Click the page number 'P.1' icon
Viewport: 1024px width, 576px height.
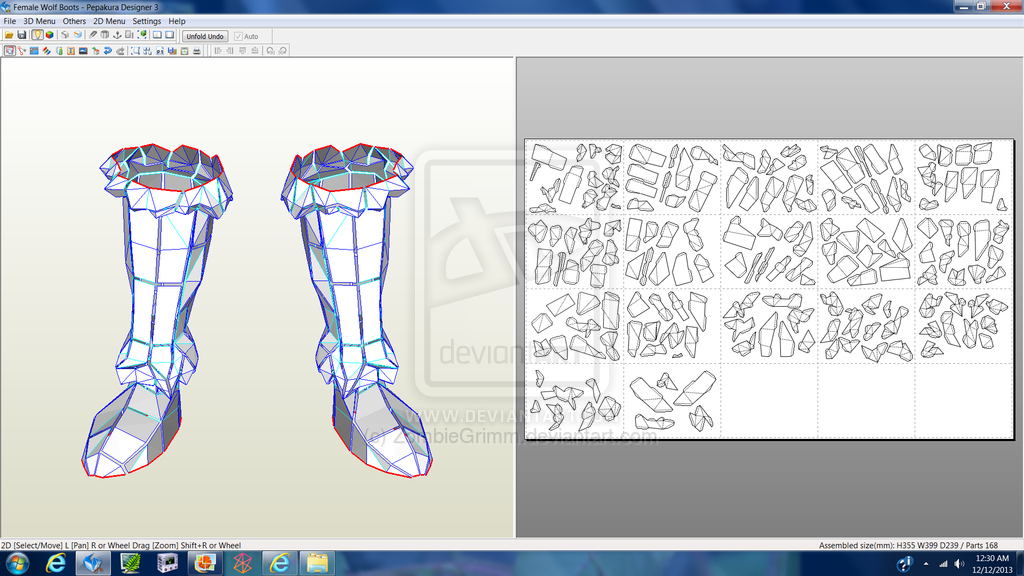click(160, 51)
